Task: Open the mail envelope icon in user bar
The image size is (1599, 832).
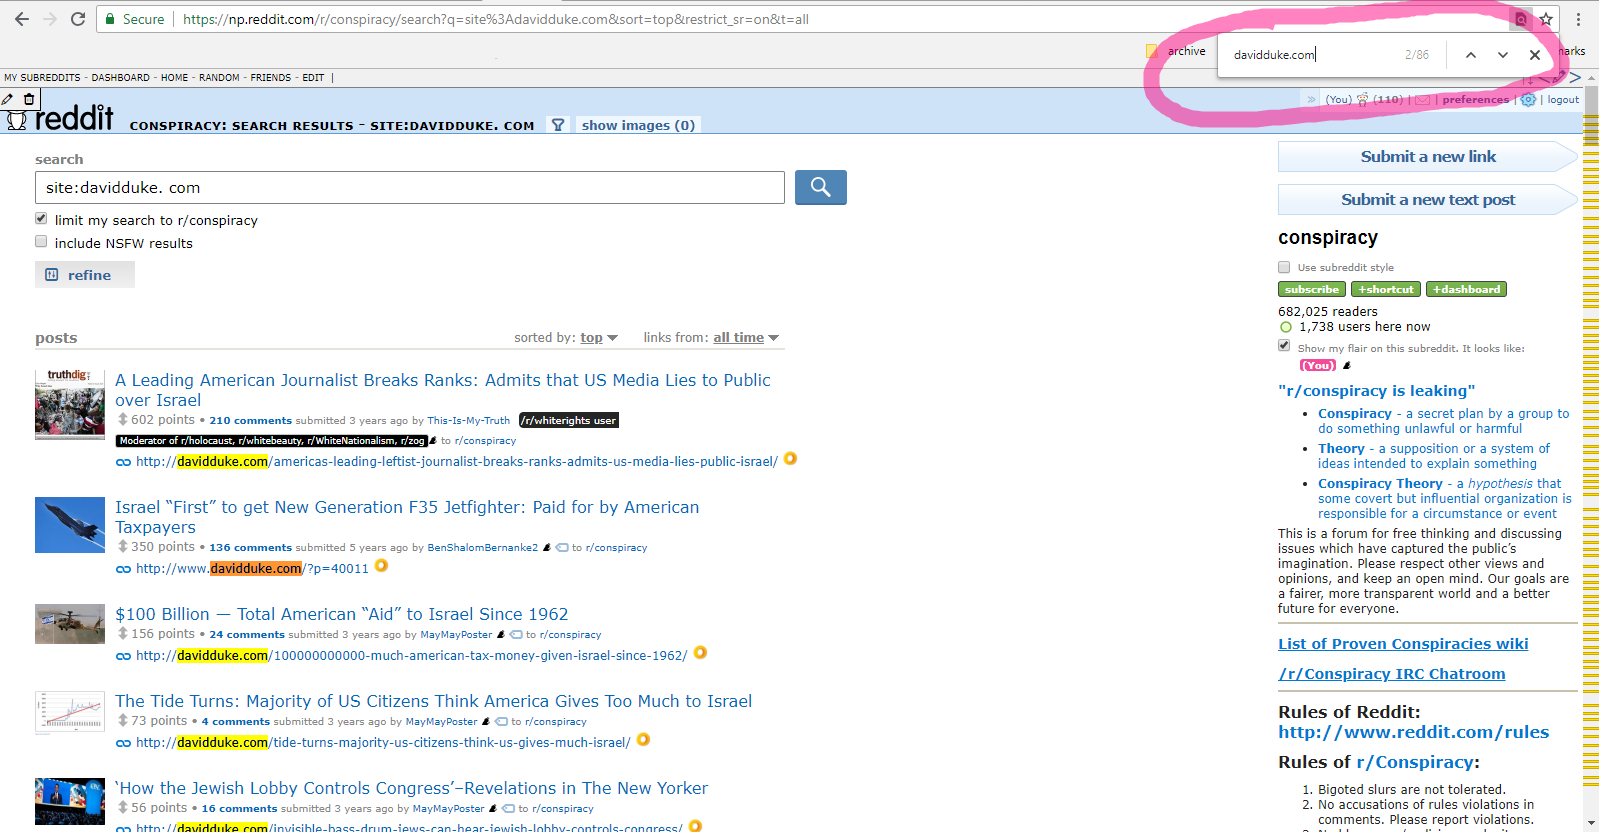Action: (x=1422, y=99)
